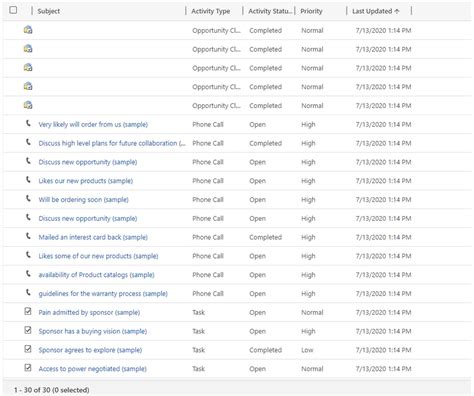Click Task type in Access to power negotiated row

pos(199,369)
